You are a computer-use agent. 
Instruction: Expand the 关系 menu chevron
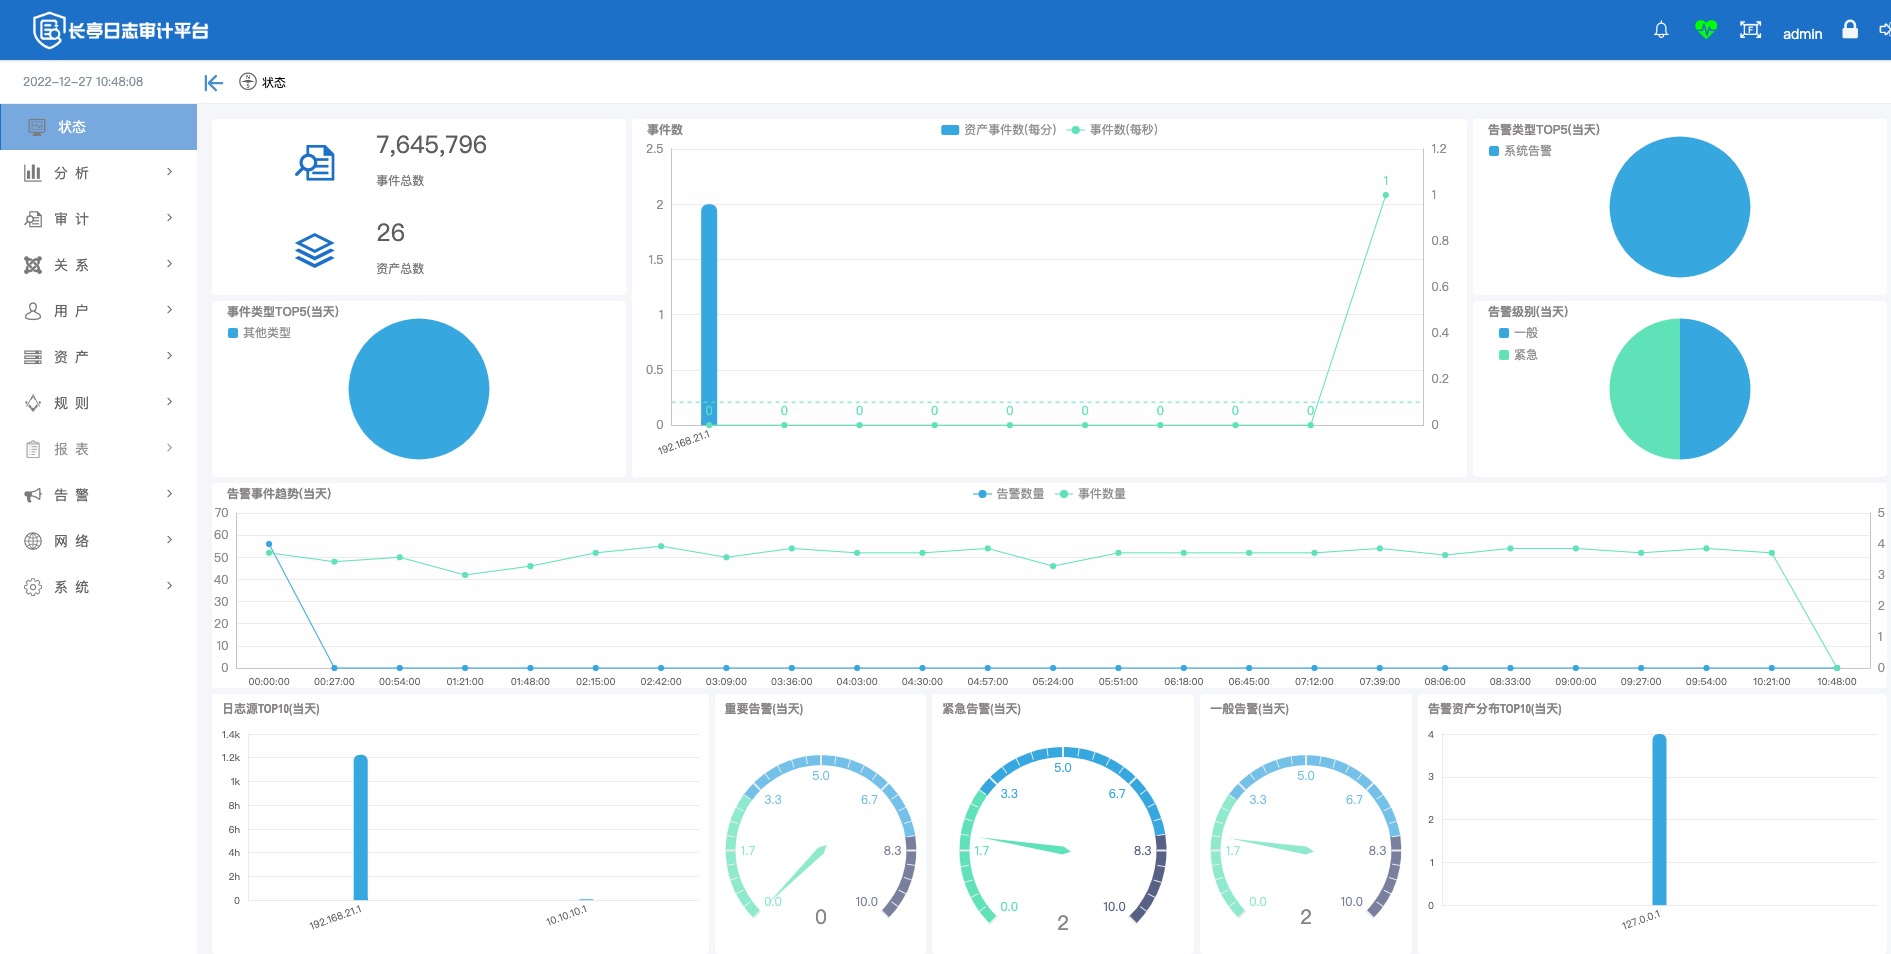coord(169,264)
